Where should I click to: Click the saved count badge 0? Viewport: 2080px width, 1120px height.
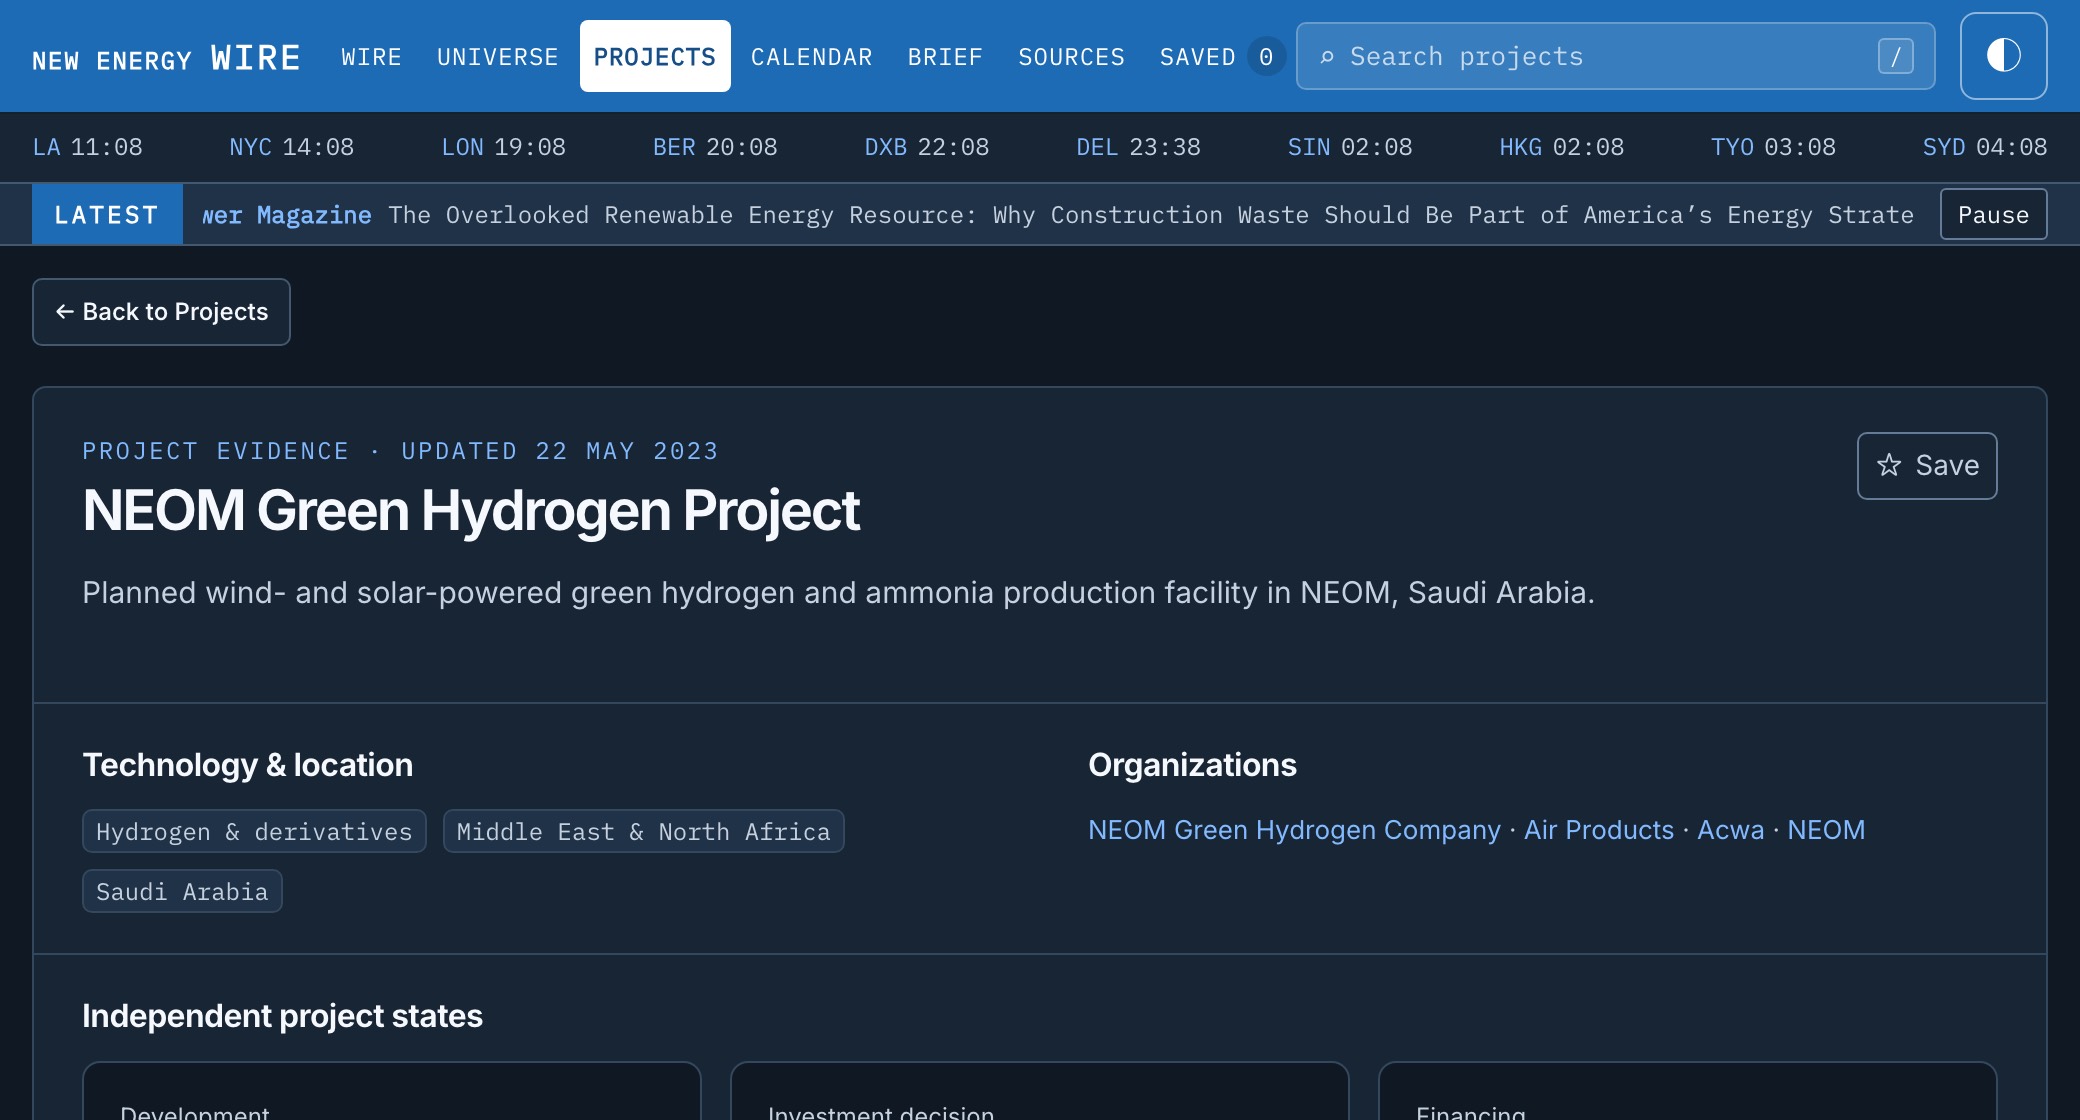[1266, 57]
